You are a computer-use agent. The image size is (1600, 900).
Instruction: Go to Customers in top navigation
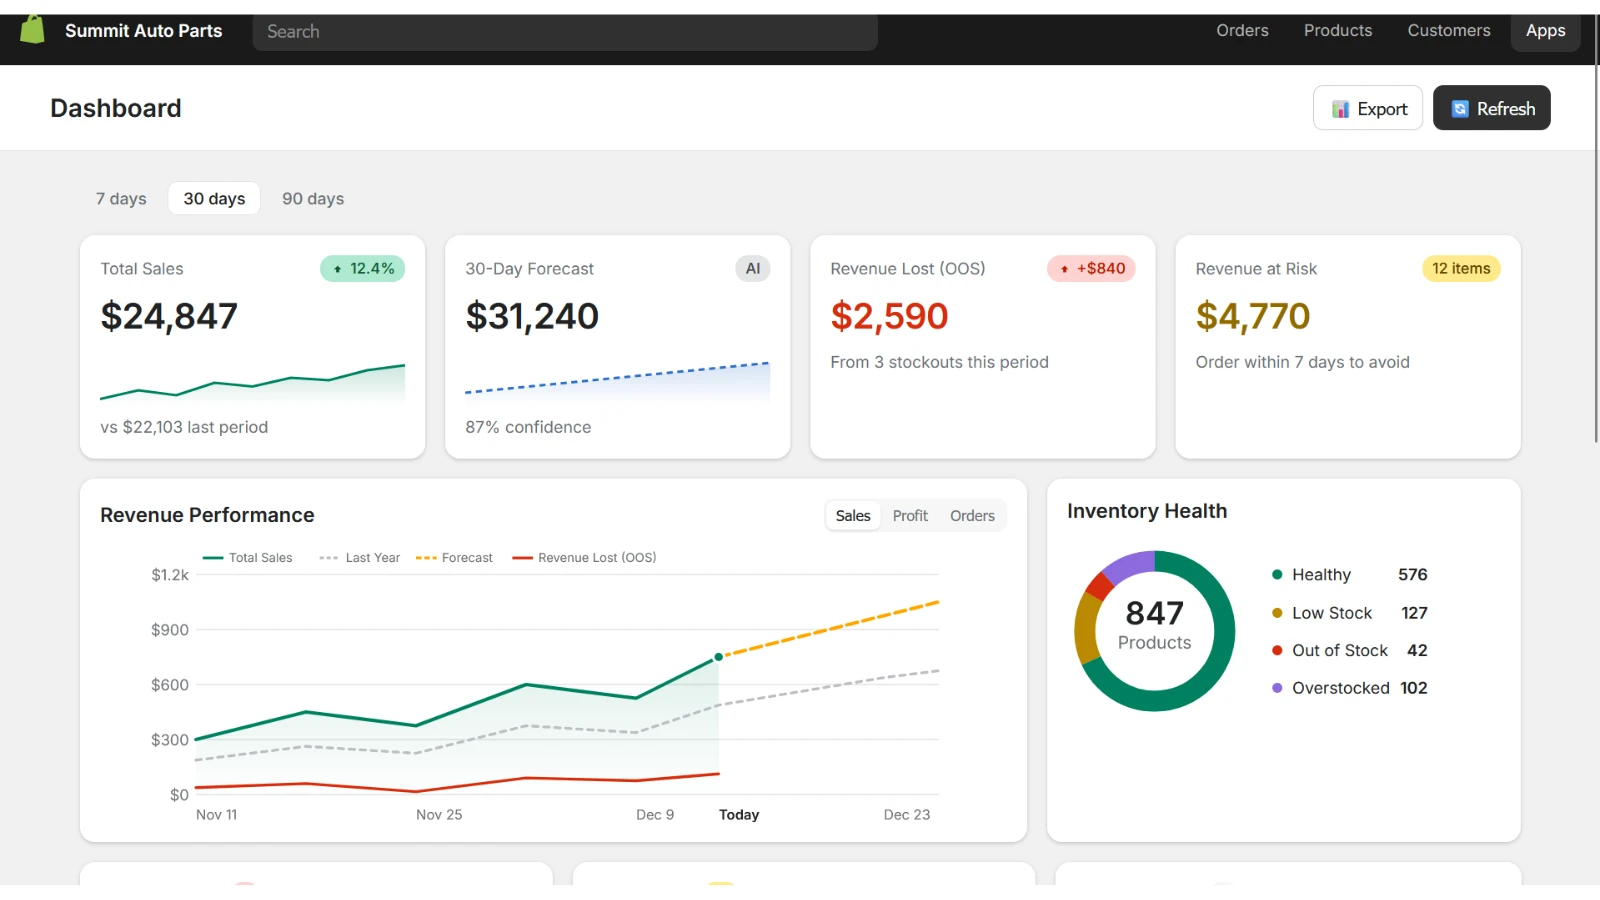click(x=1448, y=31)
